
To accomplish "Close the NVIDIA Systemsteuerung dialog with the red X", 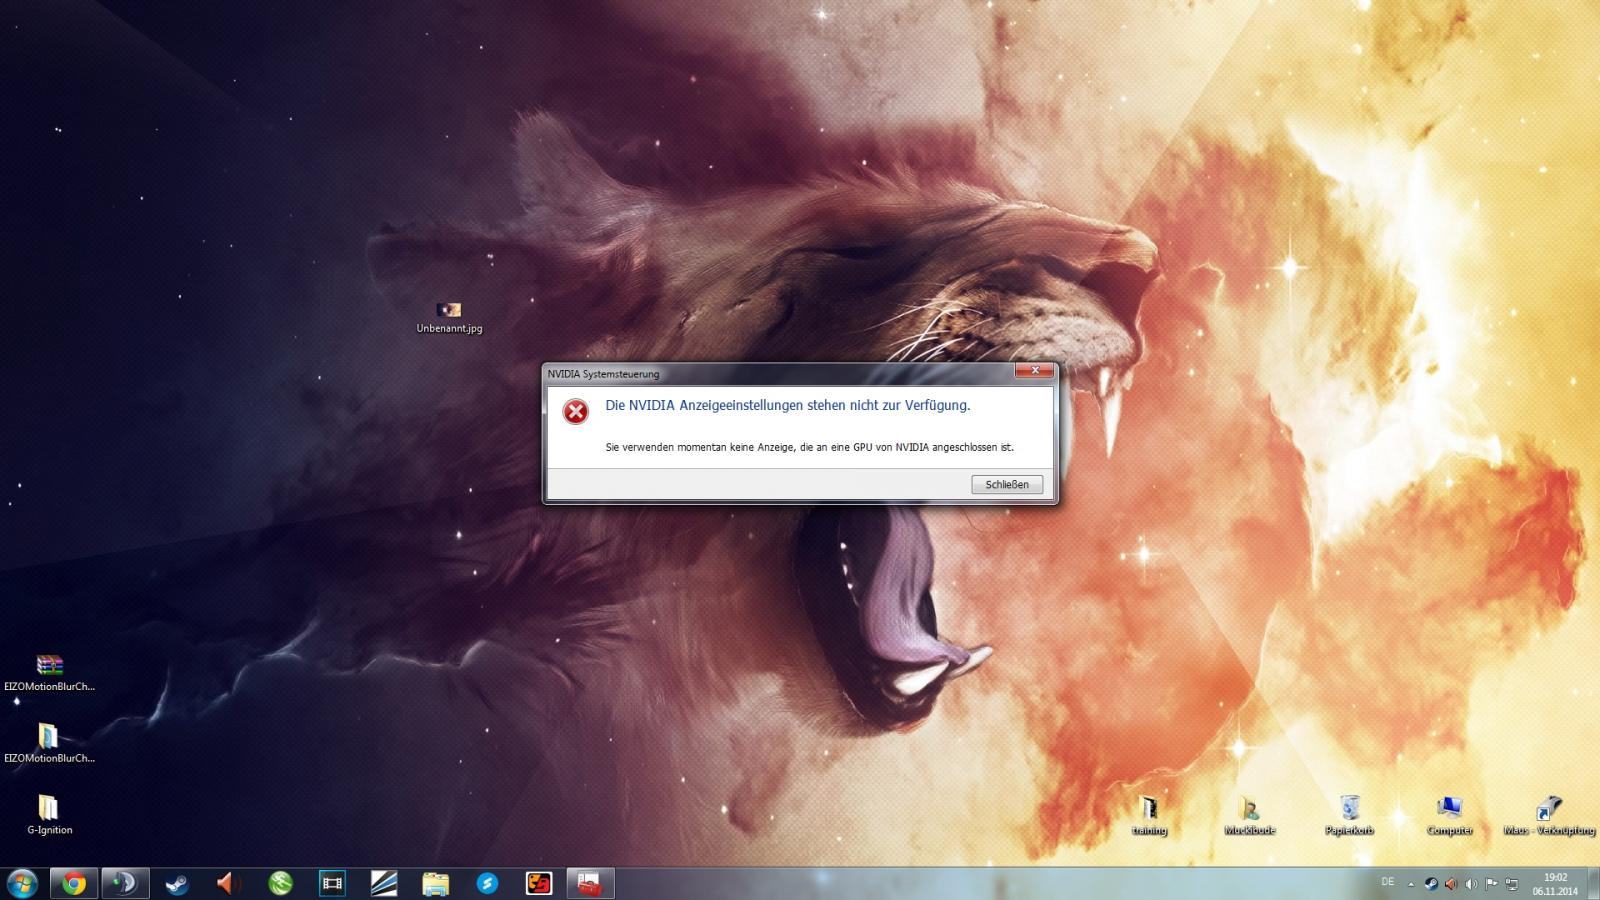I will (x=1035, y=371).
